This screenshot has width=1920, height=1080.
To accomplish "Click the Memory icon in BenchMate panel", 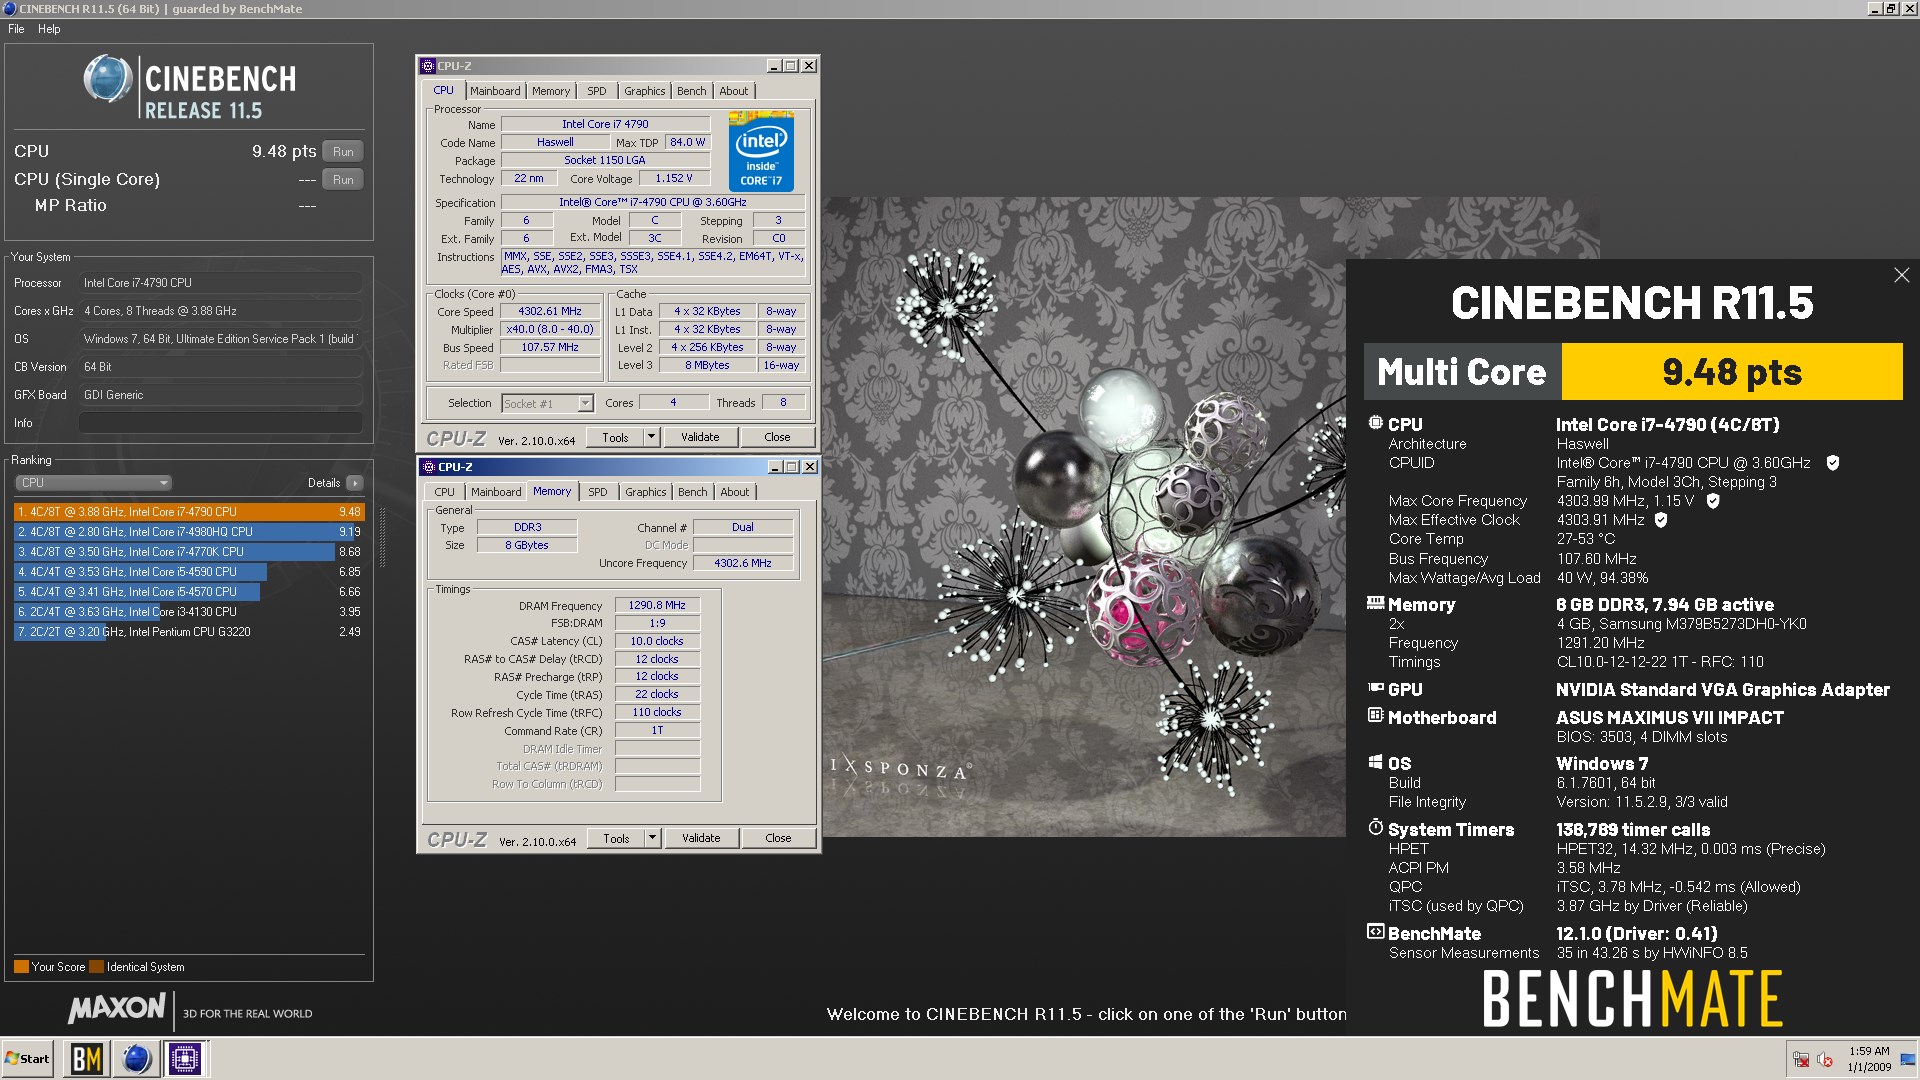I will coord(1376,603).
